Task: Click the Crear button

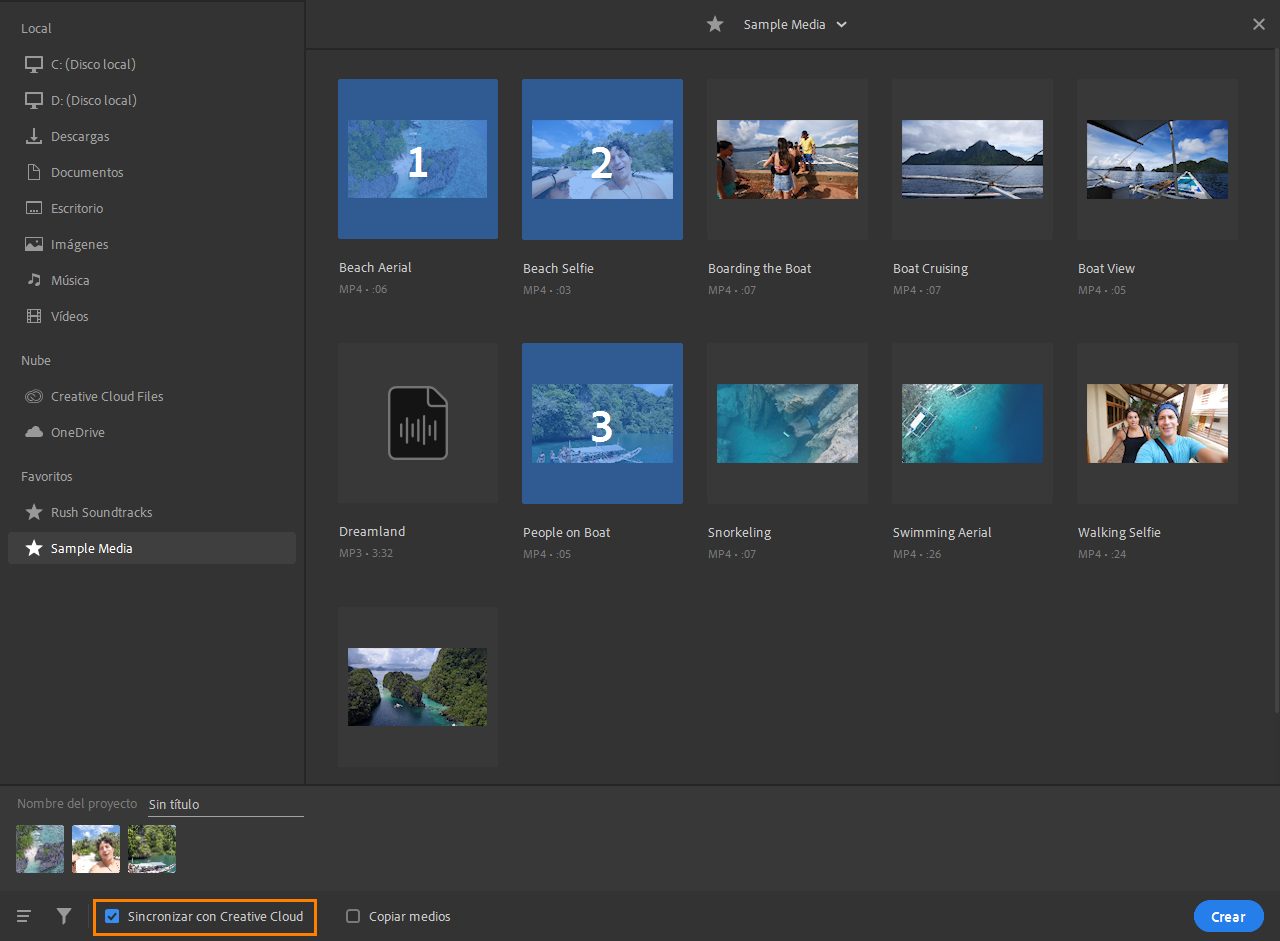Action: 1228,916
